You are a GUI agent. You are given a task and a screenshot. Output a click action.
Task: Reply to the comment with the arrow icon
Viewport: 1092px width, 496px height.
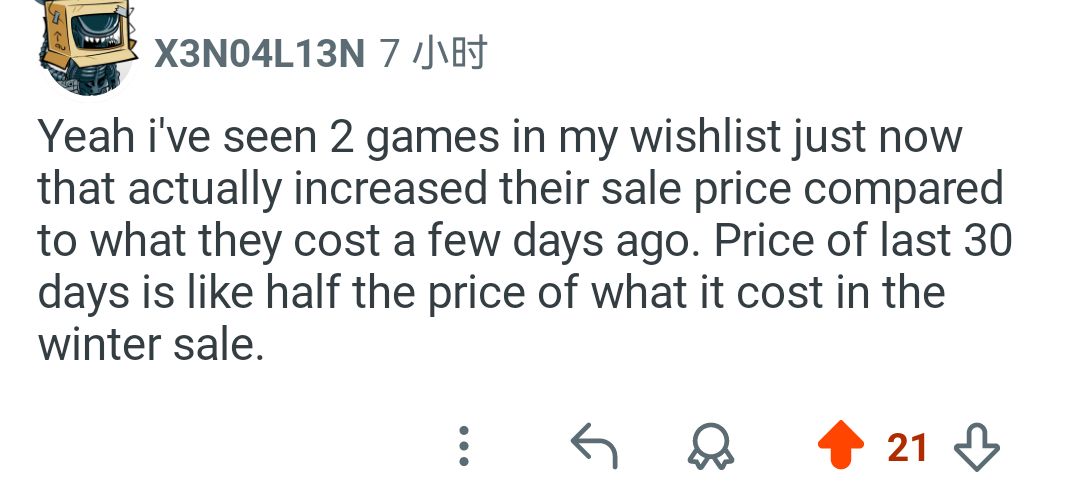pyautogui.click(x=593, y=447)
